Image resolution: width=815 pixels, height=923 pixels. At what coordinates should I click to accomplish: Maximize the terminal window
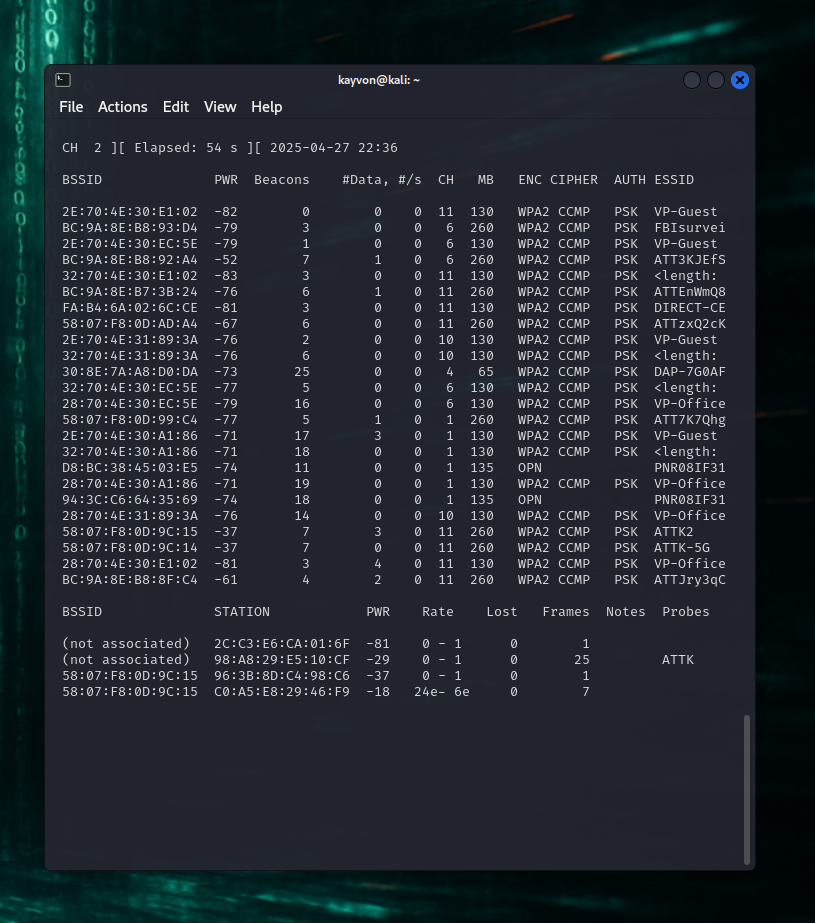715,80
